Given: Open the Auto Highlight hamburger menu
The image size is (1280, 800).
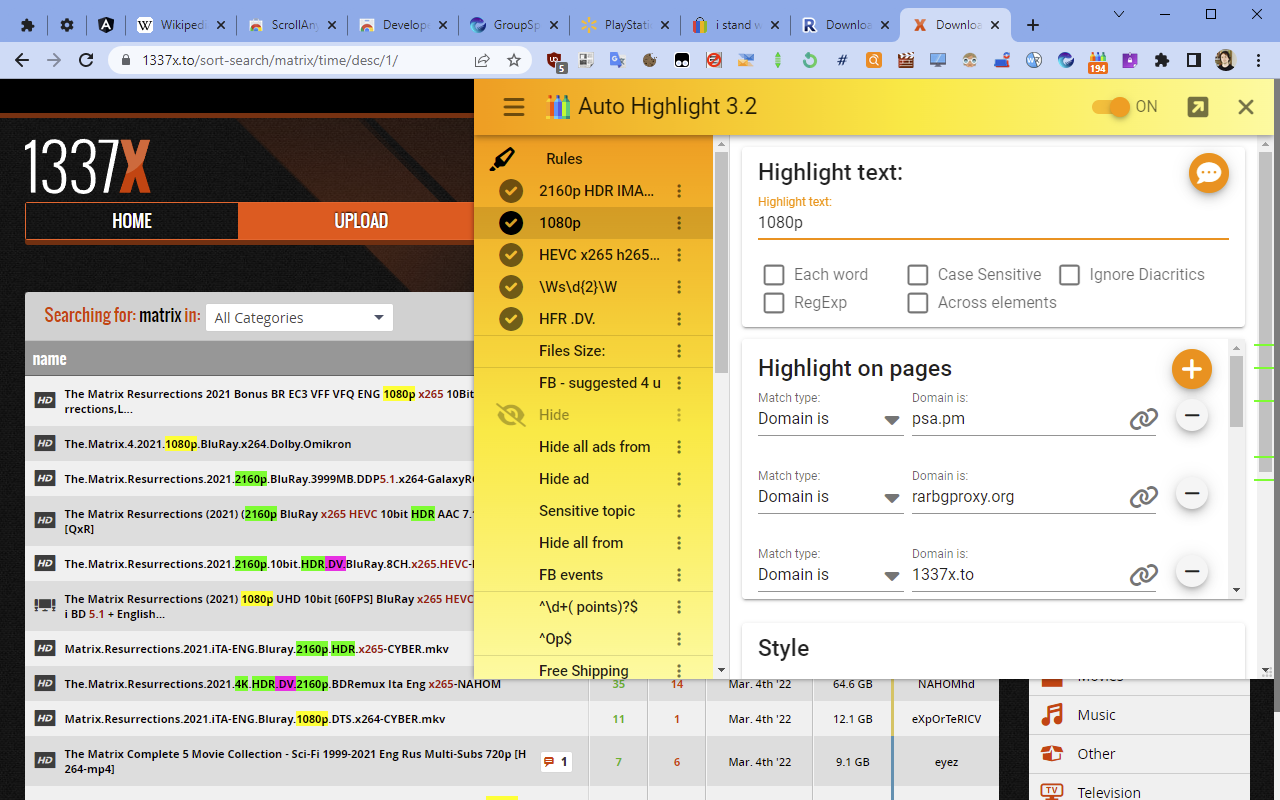Looking at the screenshot, I should tap(513, 106).
